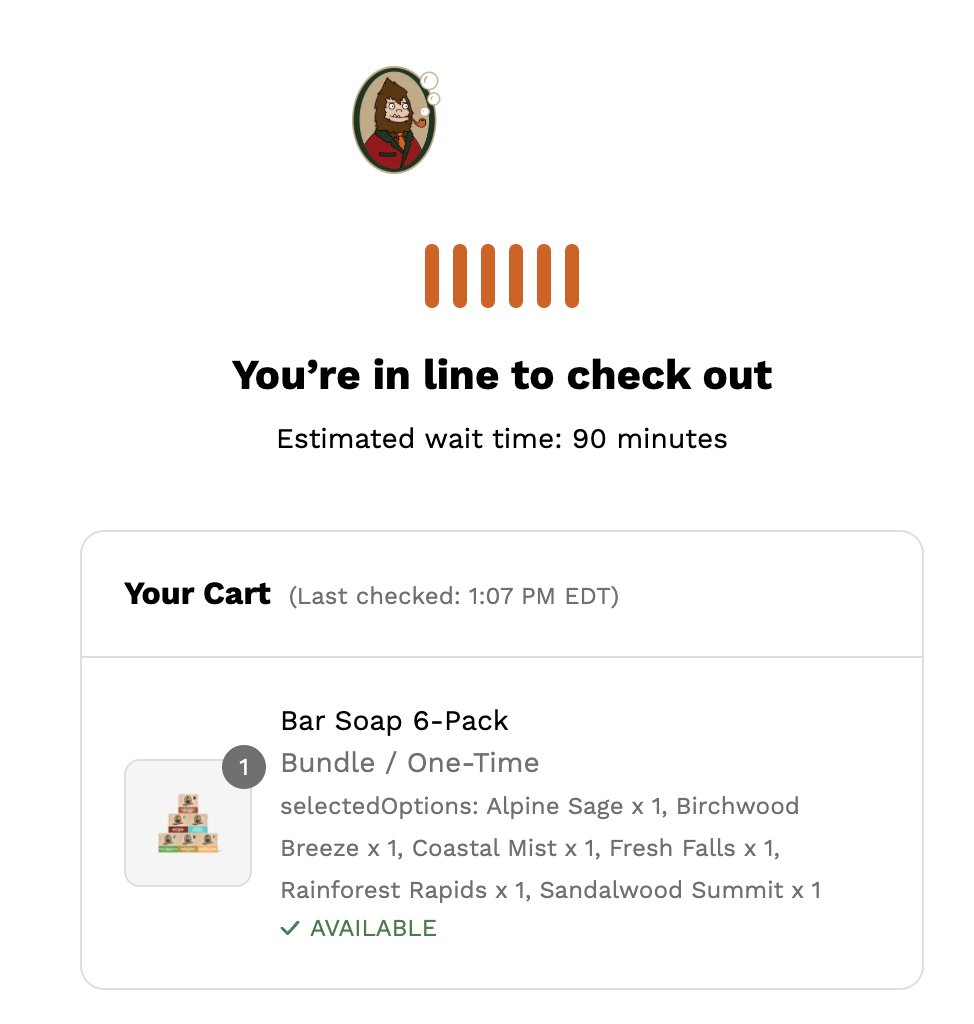Click the AVAILABLE status text
This screenshot has height=1024, width=974.
[x=373, y=929]
